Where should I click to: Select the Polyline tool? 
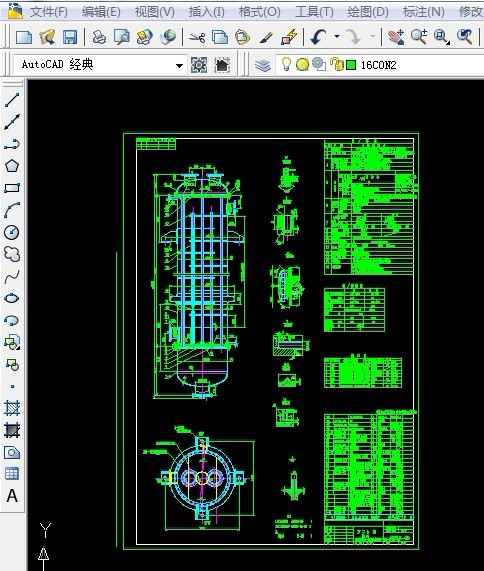pyautogui.click(x=12, y=145)
